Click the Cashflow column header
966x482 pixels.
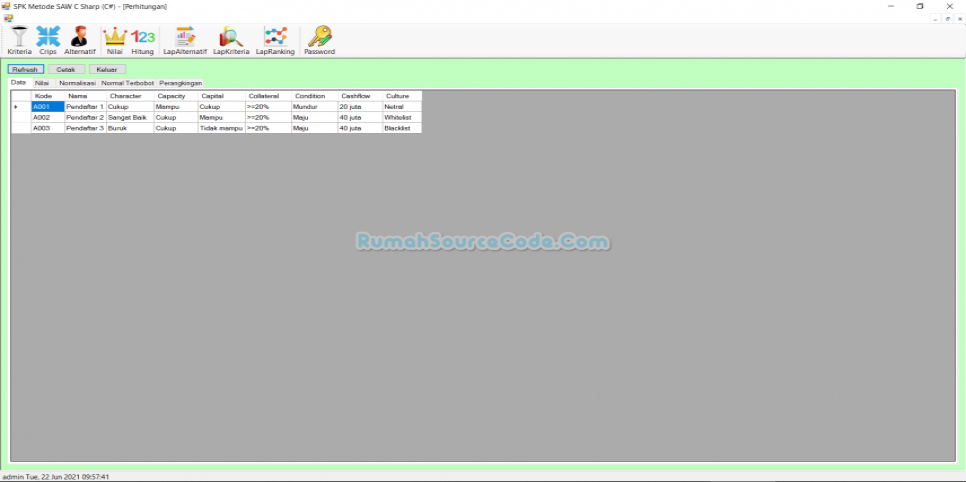pos(357,96)
